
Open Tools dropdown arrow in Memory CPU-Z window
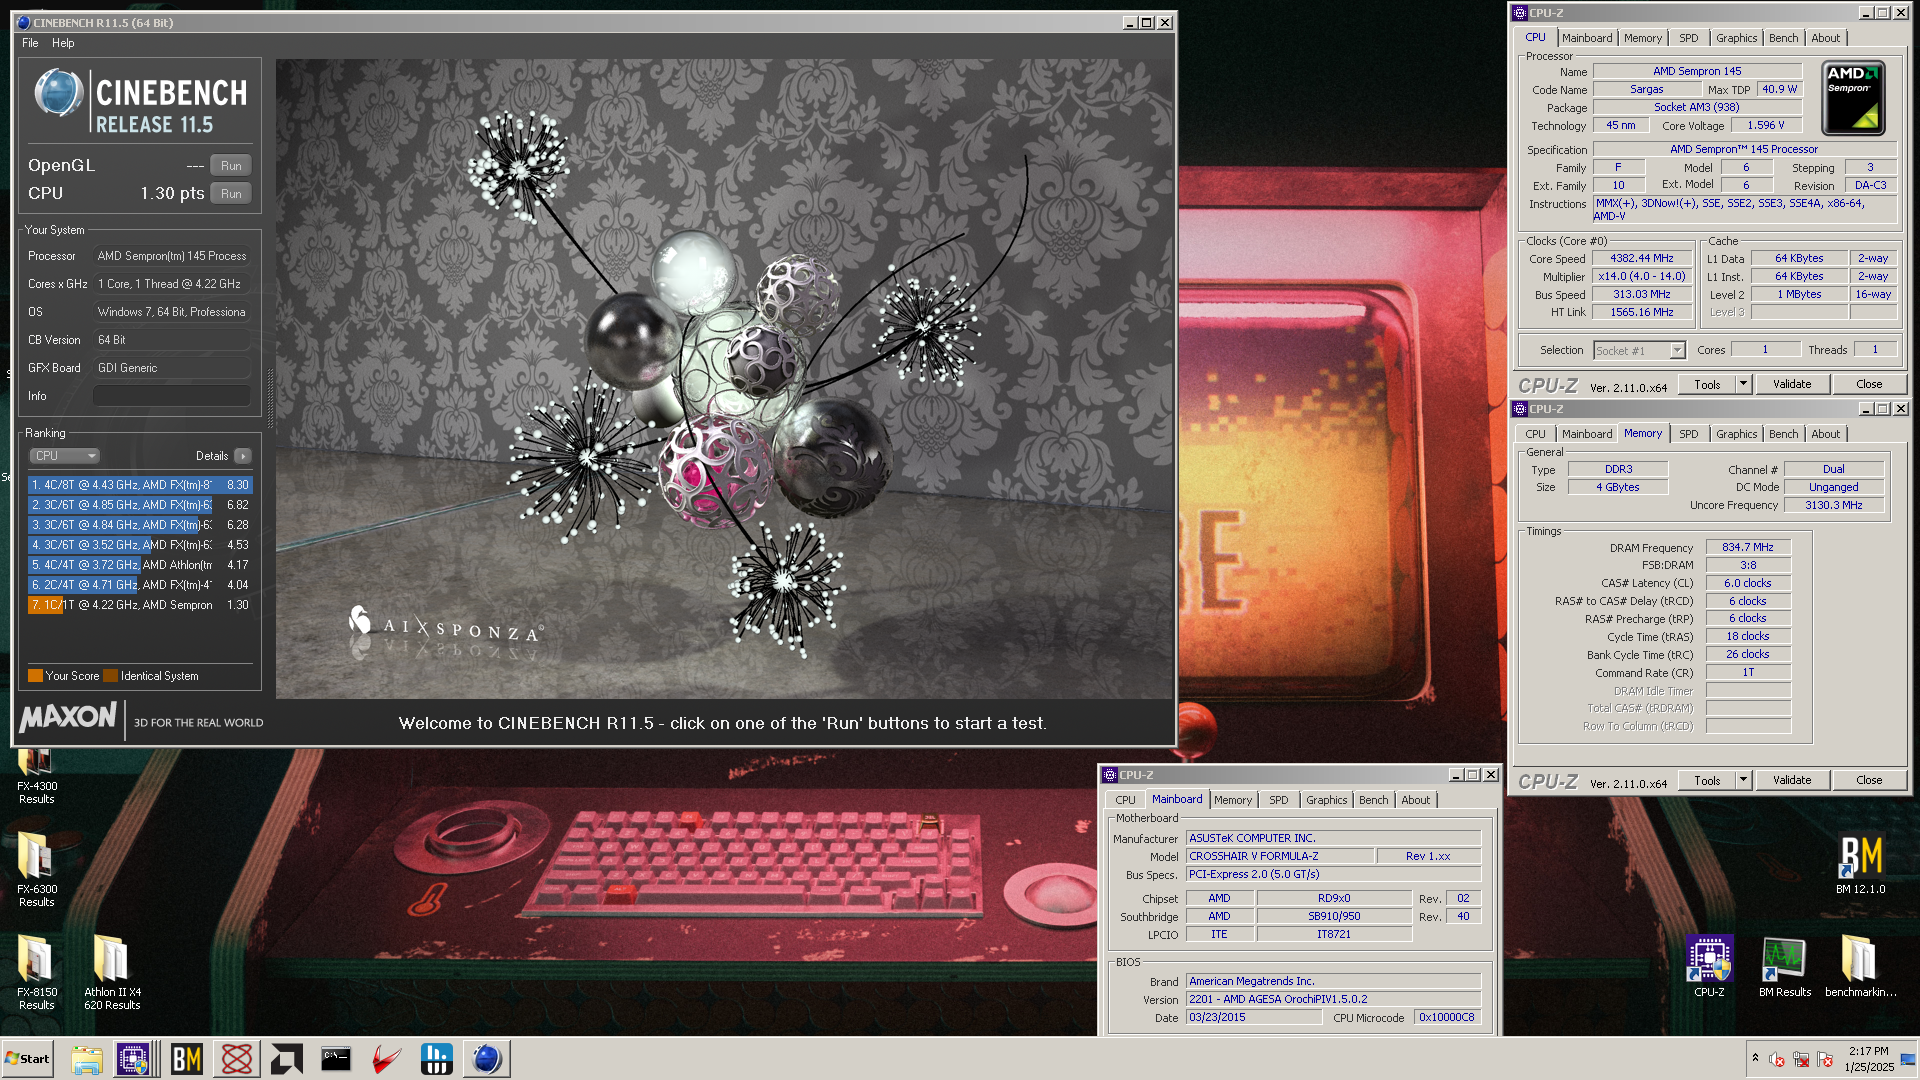tap(1743, 780)
